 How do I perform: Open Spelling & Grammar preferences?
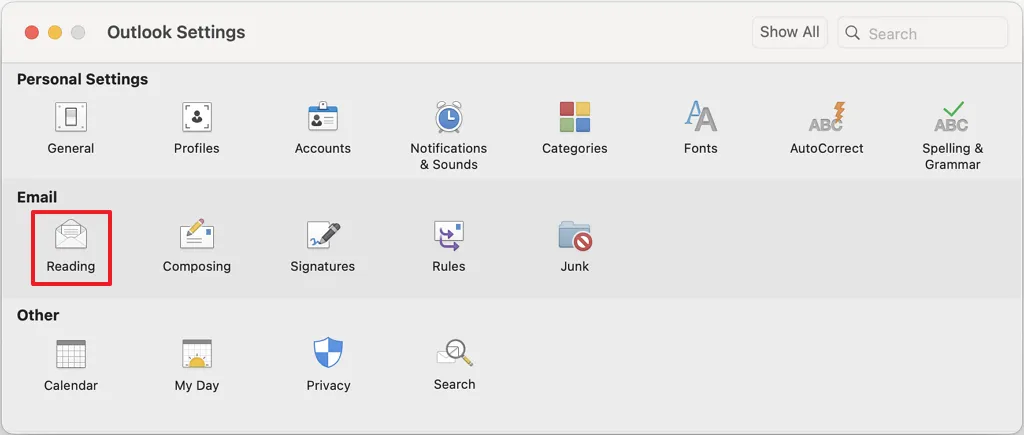click(952, 119)
